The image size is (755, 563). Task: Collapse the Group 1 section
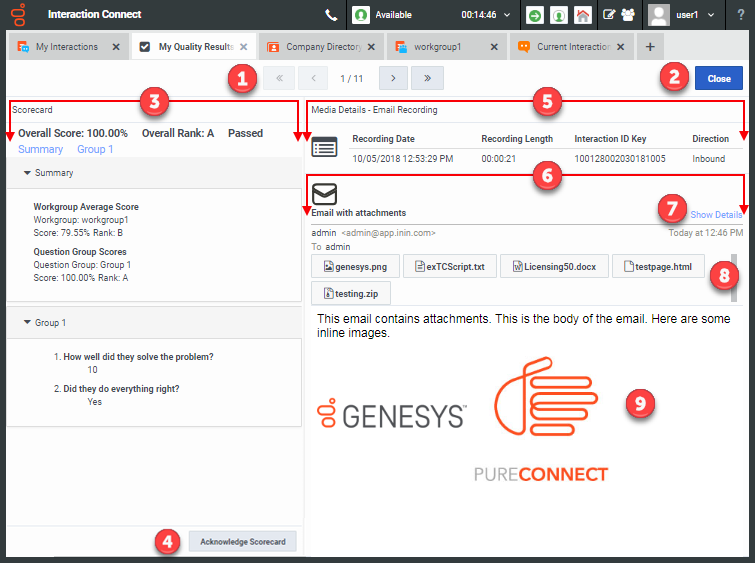pyautogui.click(x=28, y=323)
